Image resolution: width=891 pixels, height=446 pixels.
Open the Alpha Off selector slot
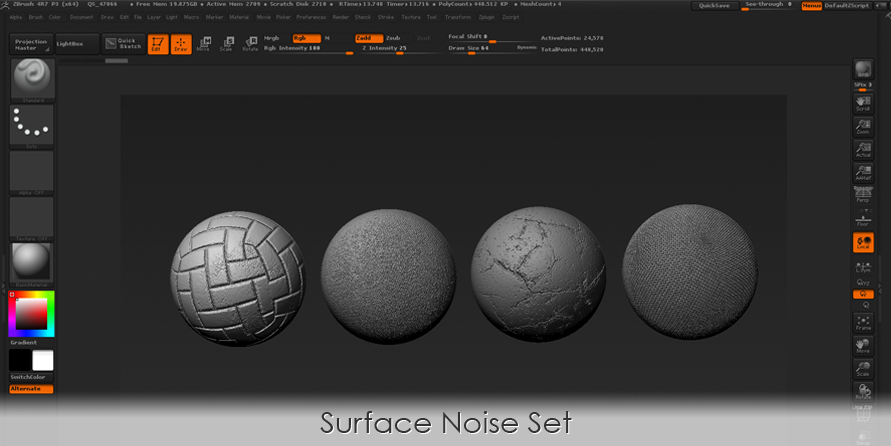pos(32,171)
